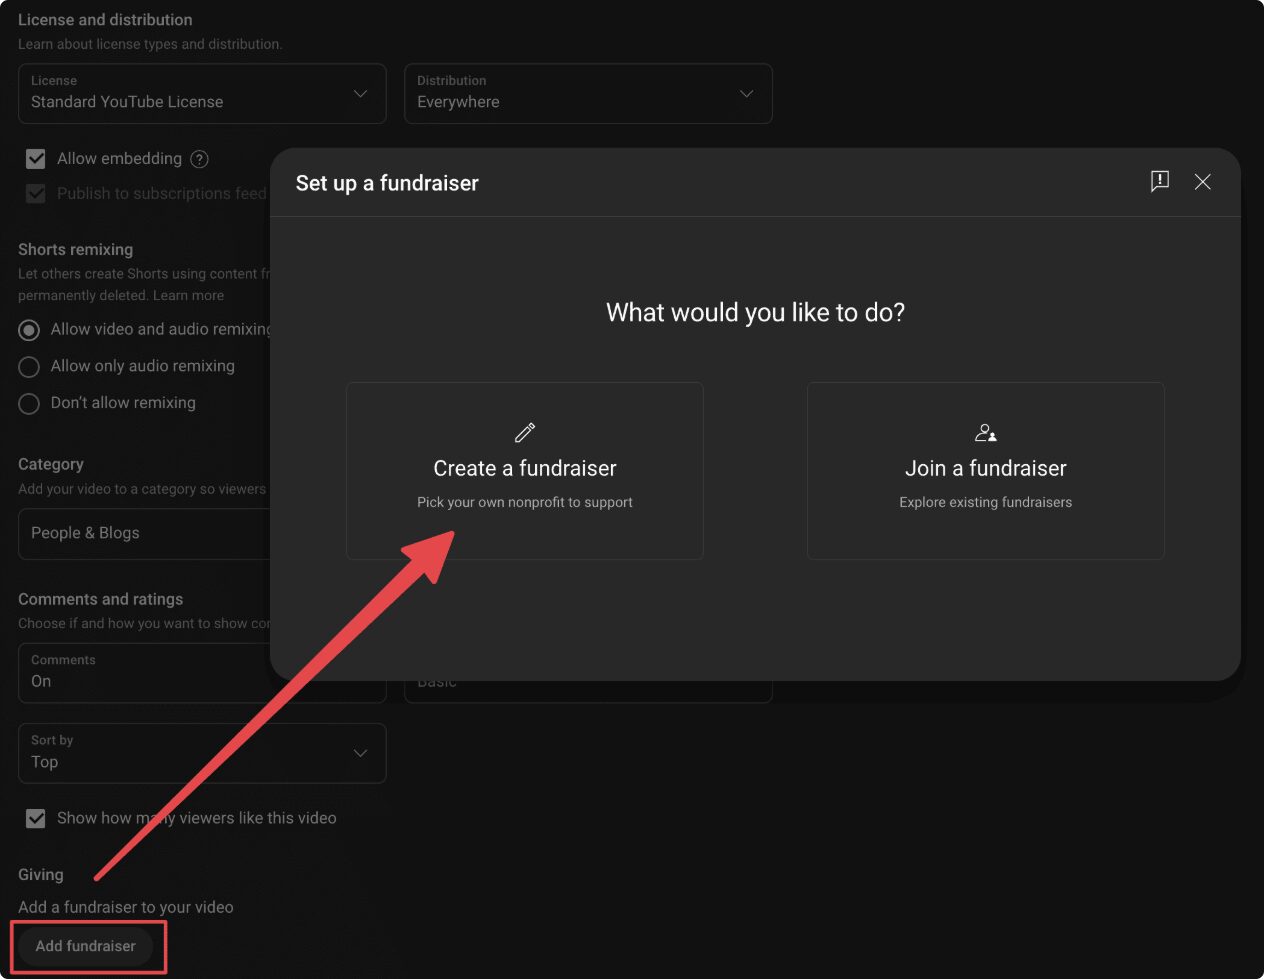The height and width of the screenshot is (979, 1264).
Task: Select Allow video and audio remixing option
Action: pos(29,330)
